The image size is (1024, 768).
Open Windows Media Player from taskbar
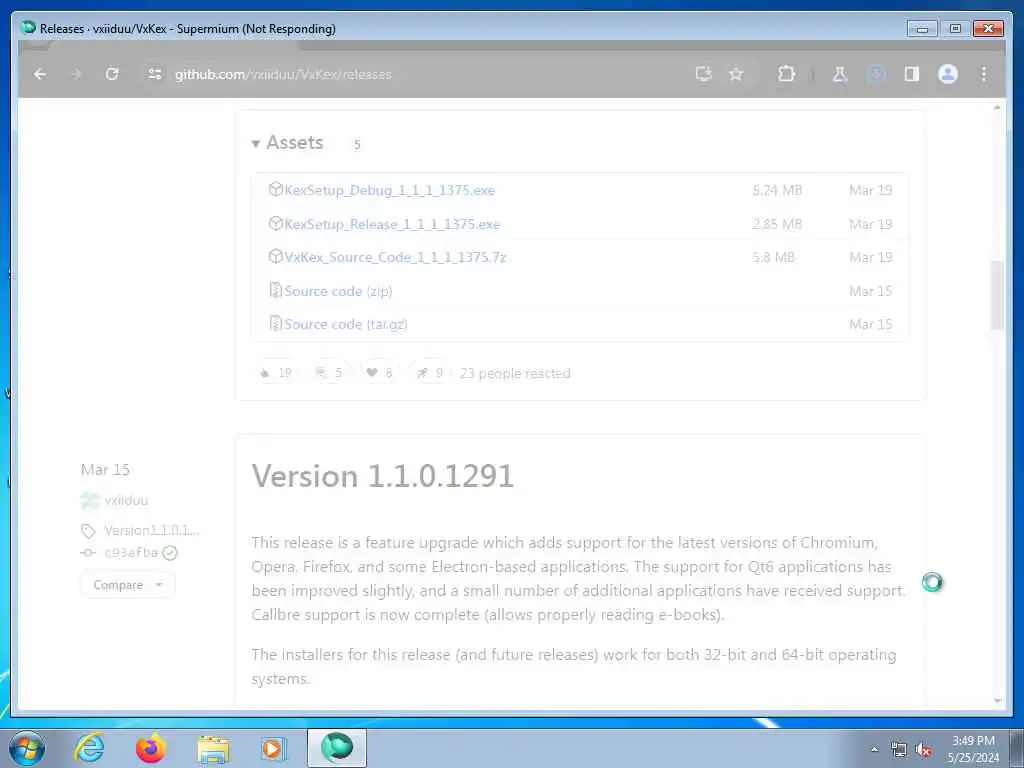tap(272, 748)
